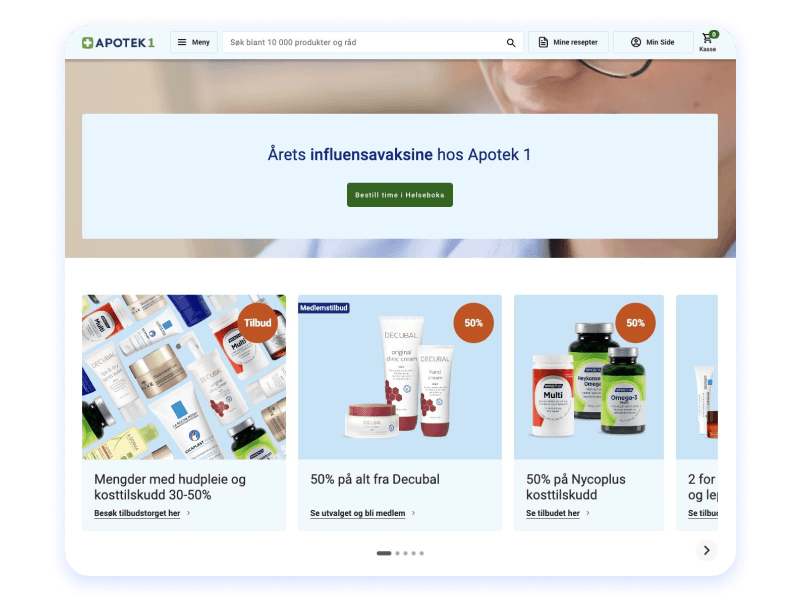Viewport: 800px width, 600px height.
Task: Open the Meny hamburger menu
Action: [x=194, y=42]
